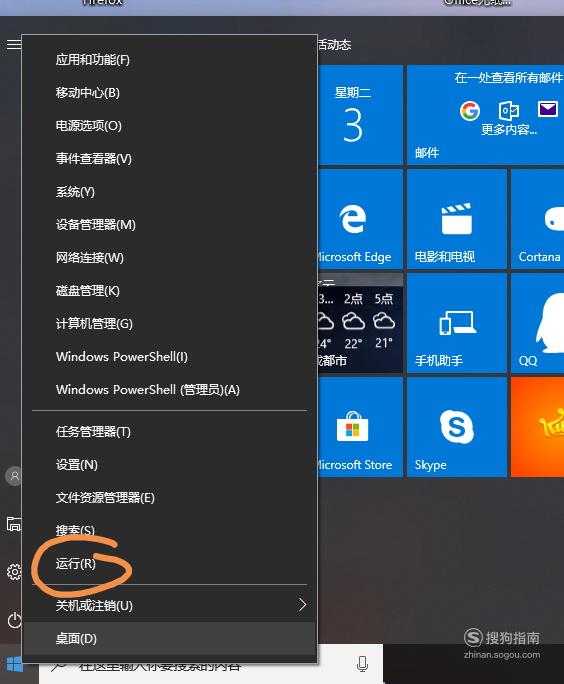Select Desktop (桌面) menu entry
The image size is (564, 684).
click(169, 639)
